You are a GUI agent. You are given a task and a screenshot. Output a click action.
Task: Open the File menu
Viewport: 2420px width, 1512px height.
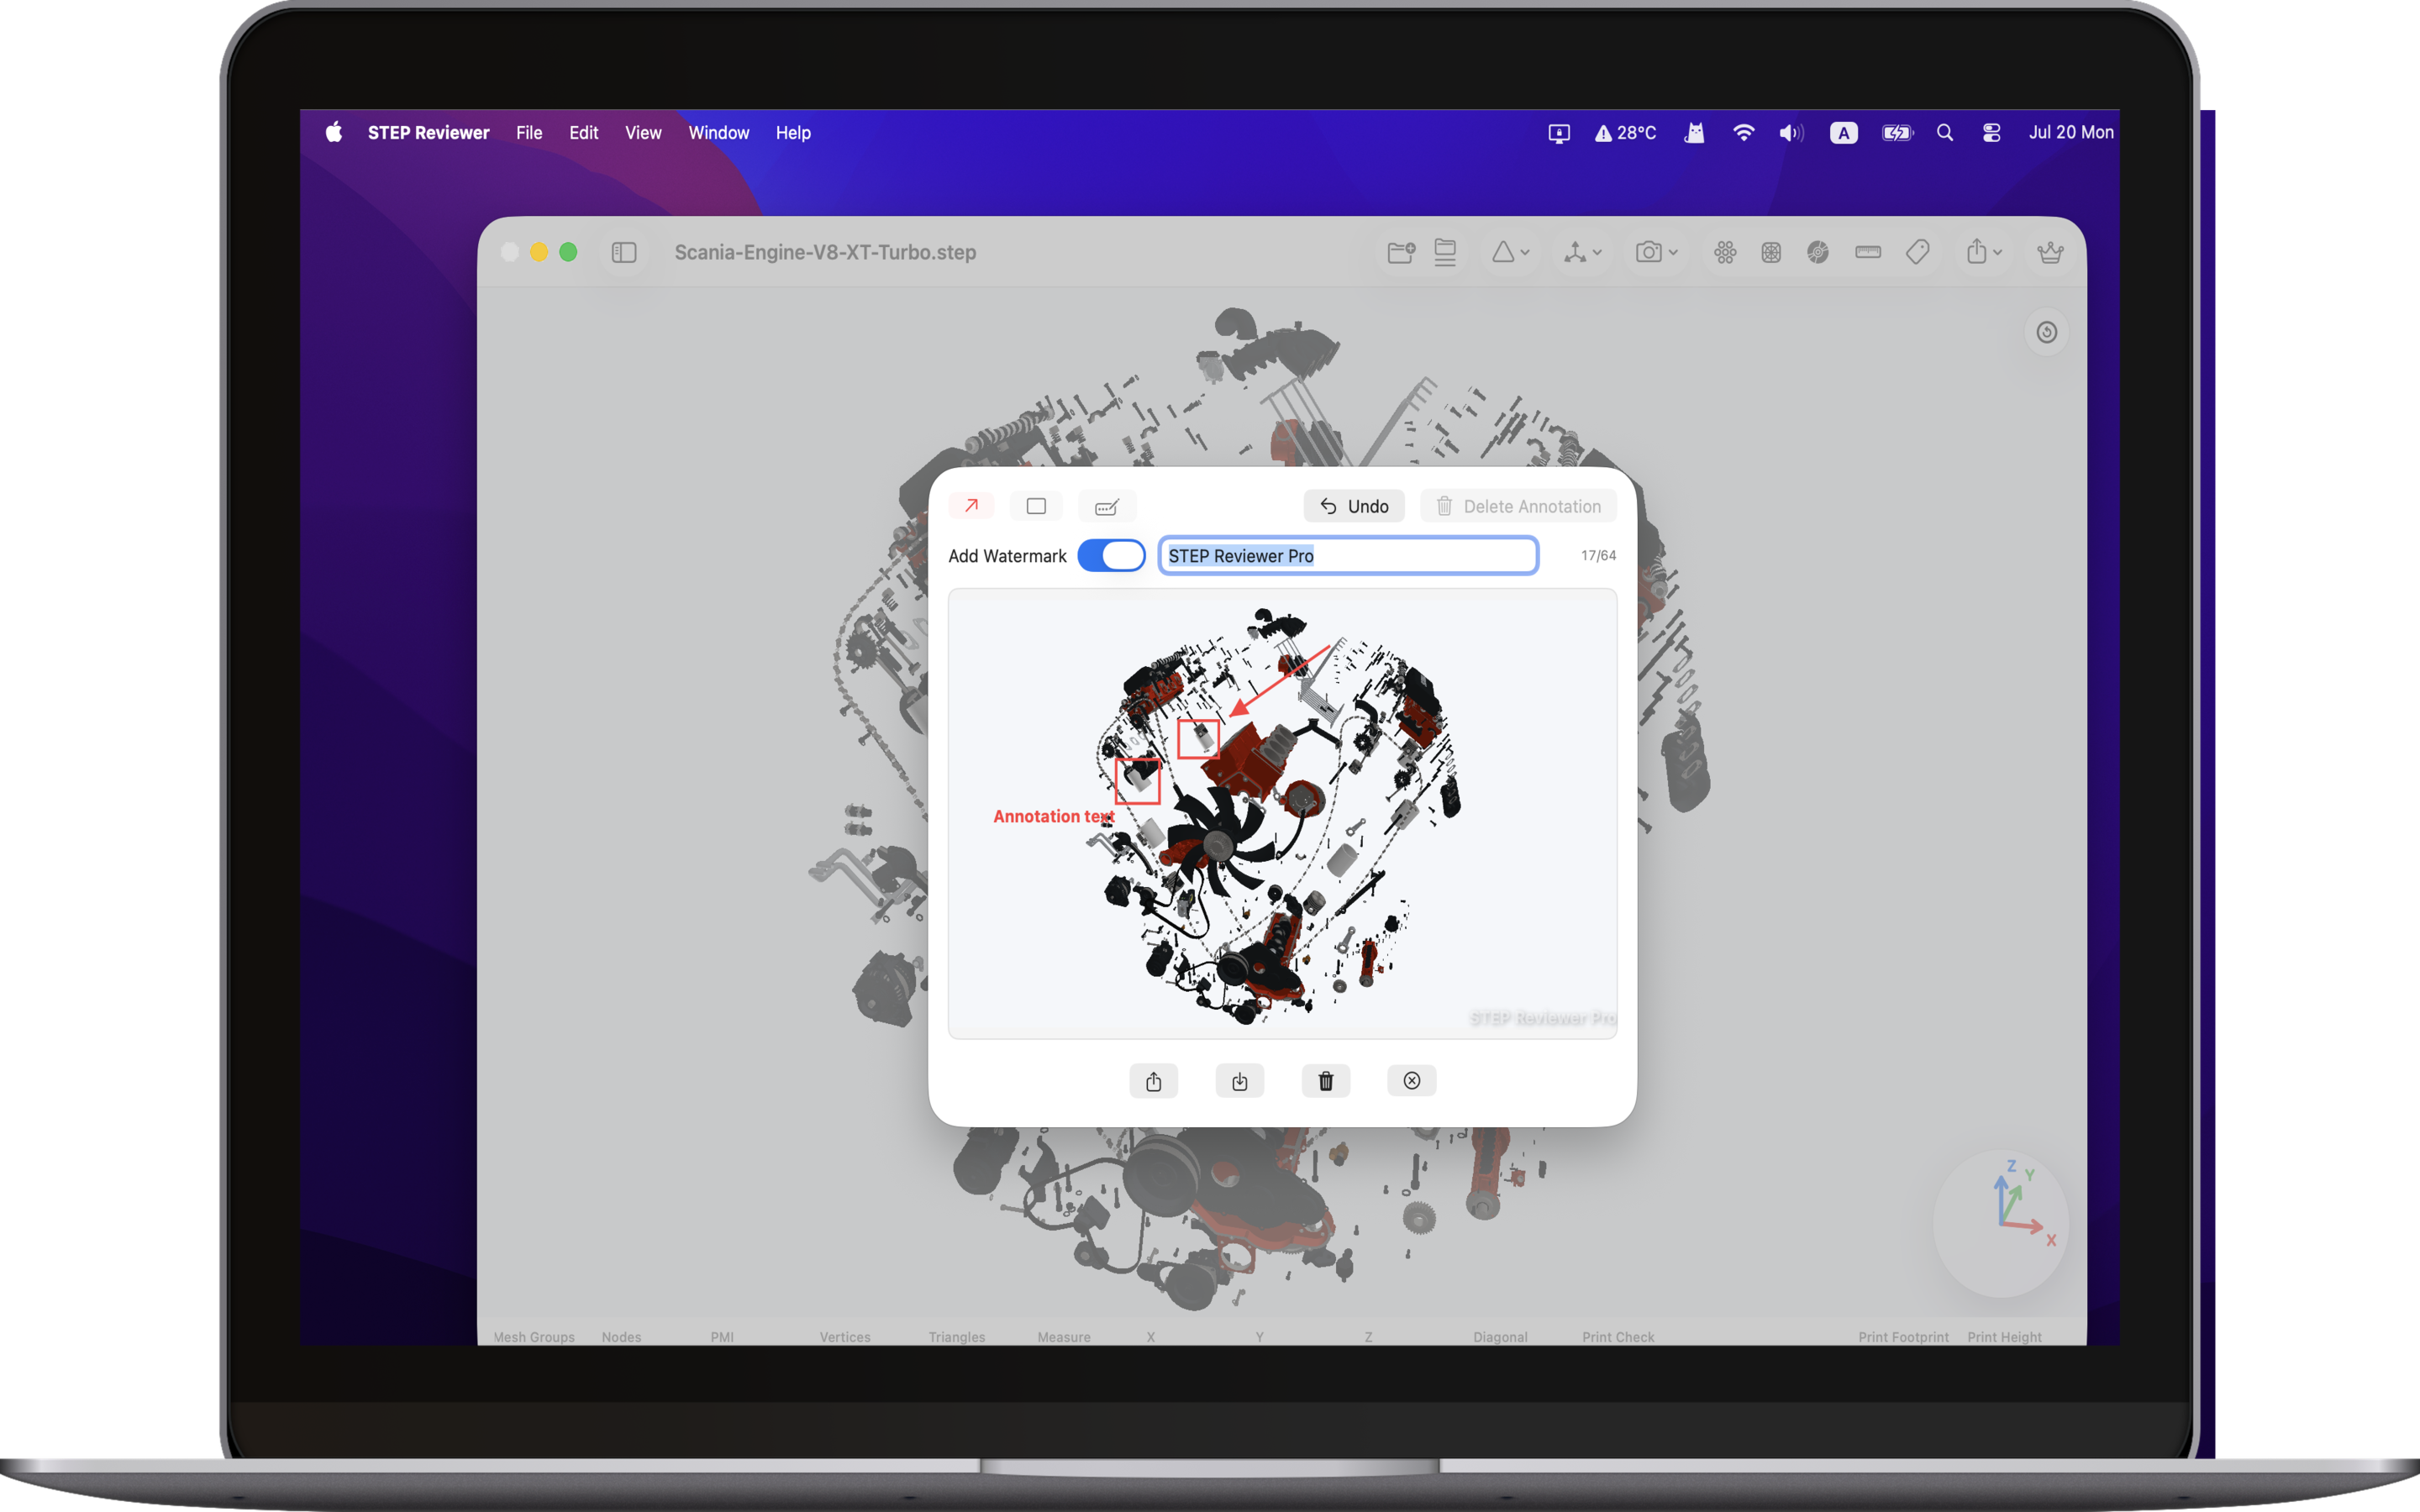tap(529, 132)
